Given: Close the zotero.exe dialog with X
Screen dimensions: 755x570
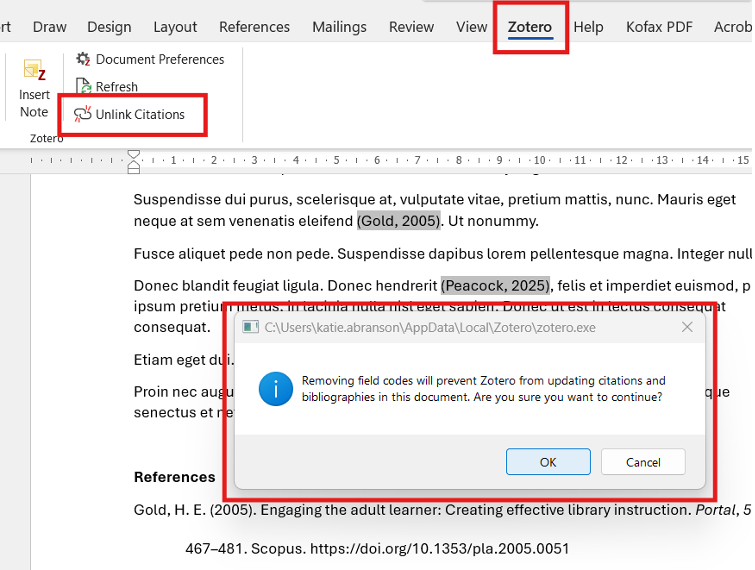Looking at the screenshot, I should coord(687,327).
